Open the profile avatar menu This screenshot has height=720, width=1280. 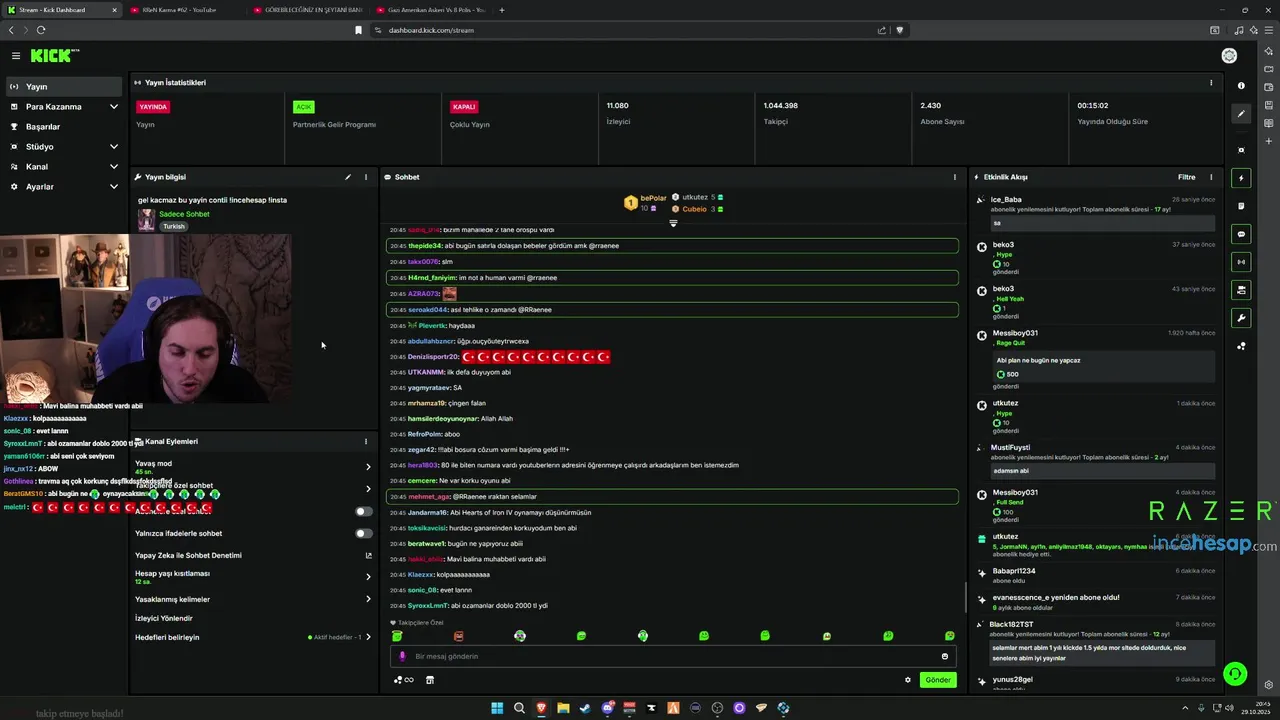tap(1229, 56)
